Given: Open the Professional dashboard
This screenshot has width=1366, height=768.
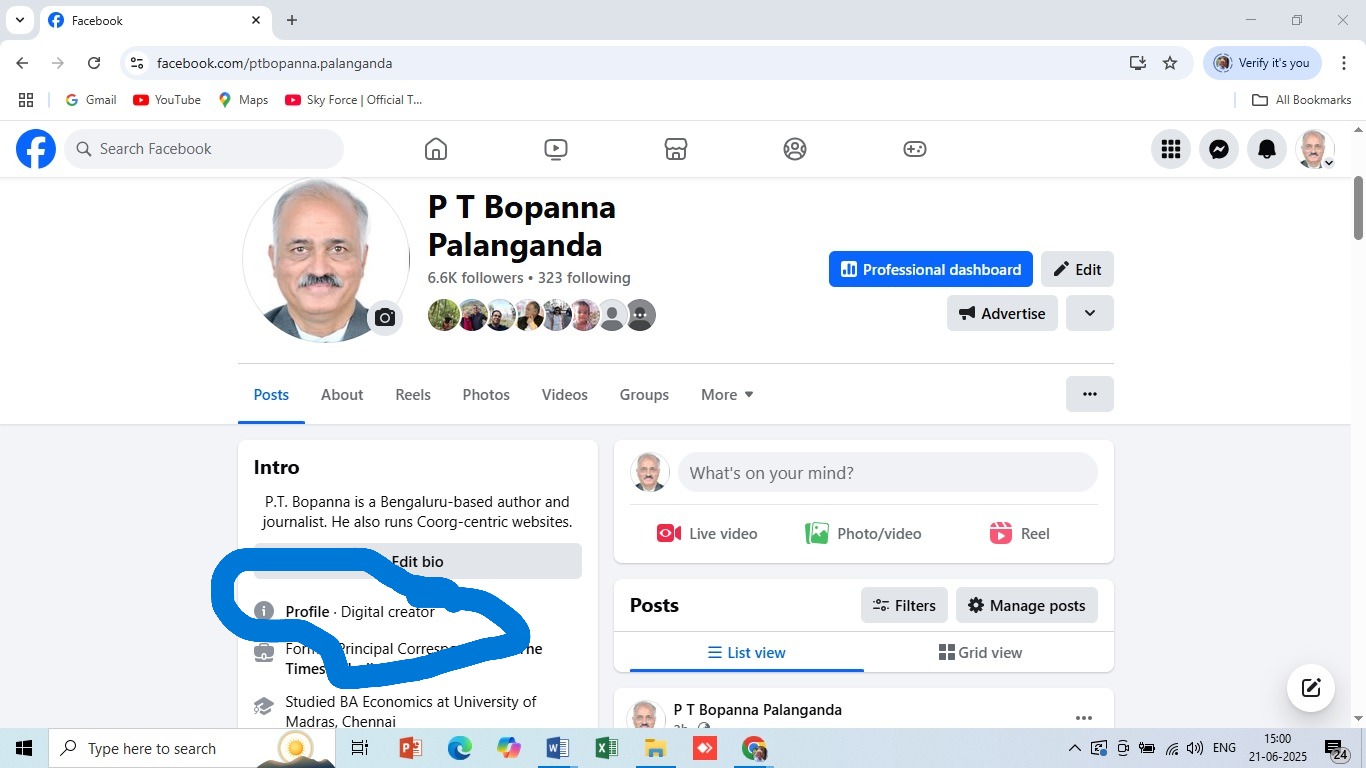Looking at the screenshot, I should pos(931,269).
